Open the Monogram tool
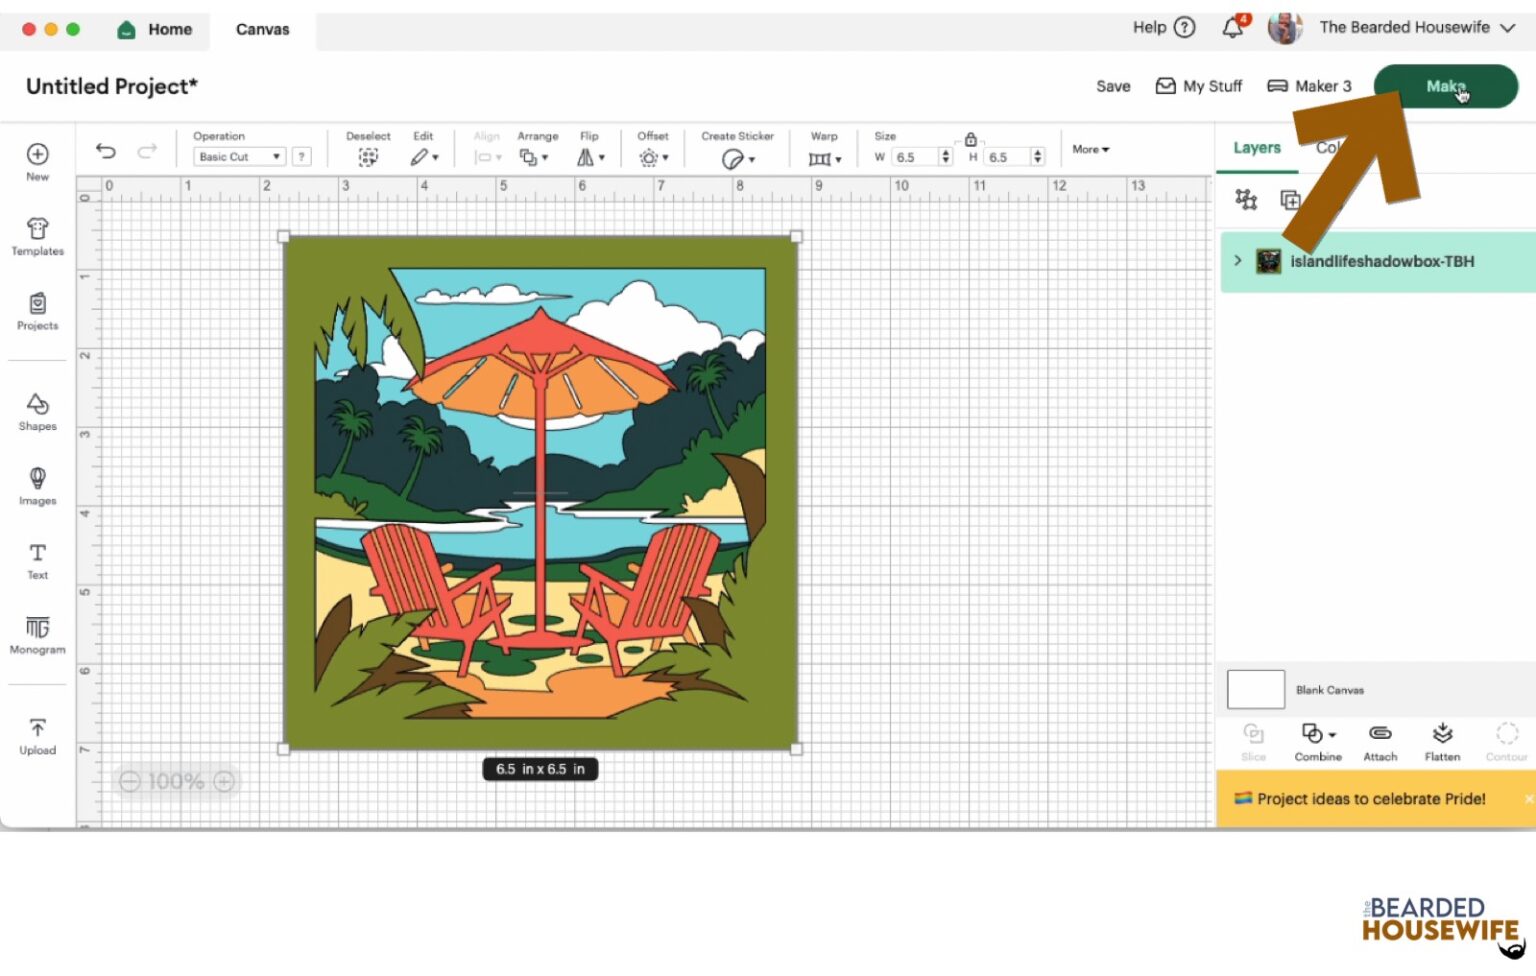This screenshot has width=1536, height=976. pos(37,635)
